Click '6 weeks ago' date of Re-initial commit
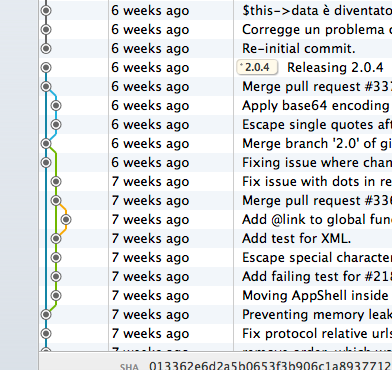Screen dimensions: 392x370 (x=150, y=49)
